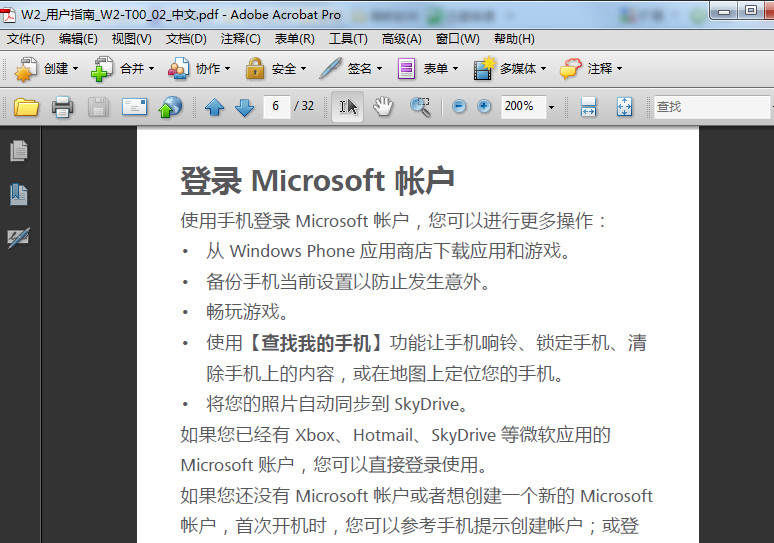Screen dimensions: 774x543
Task: Click the email envelope icon
Action: (134, 107)
